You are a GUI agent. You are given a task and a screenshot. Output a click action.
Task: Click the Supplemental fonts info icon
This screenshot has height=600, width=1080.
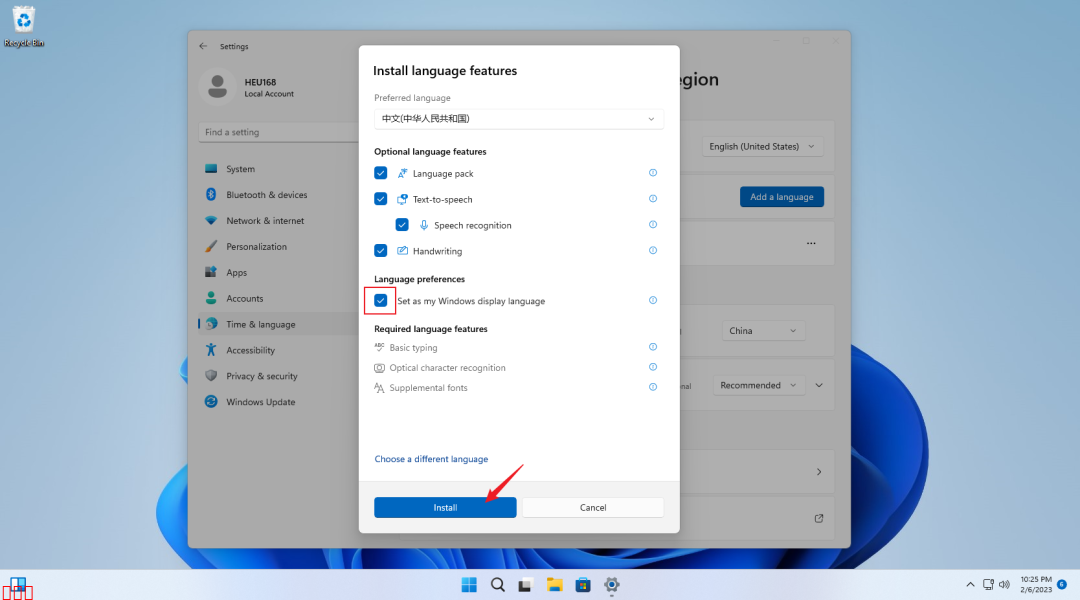click(652, 387)
